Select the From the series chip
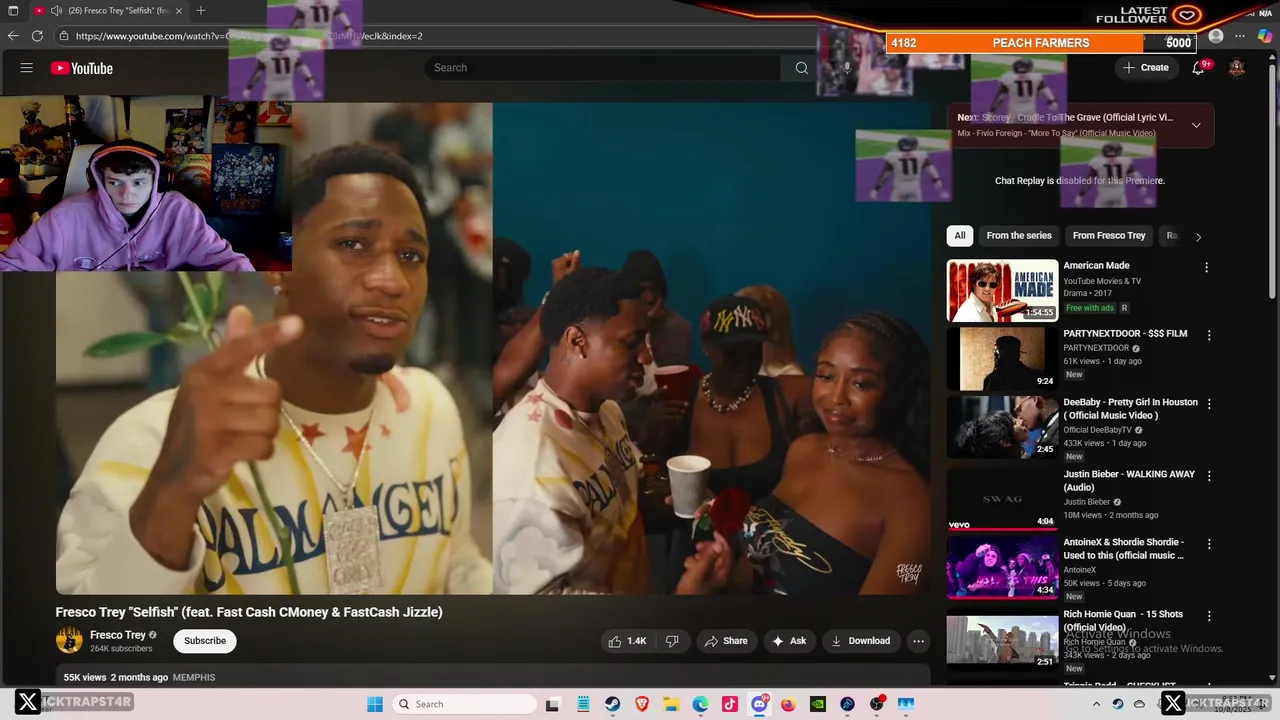1280x720 pixels. 1019,236
